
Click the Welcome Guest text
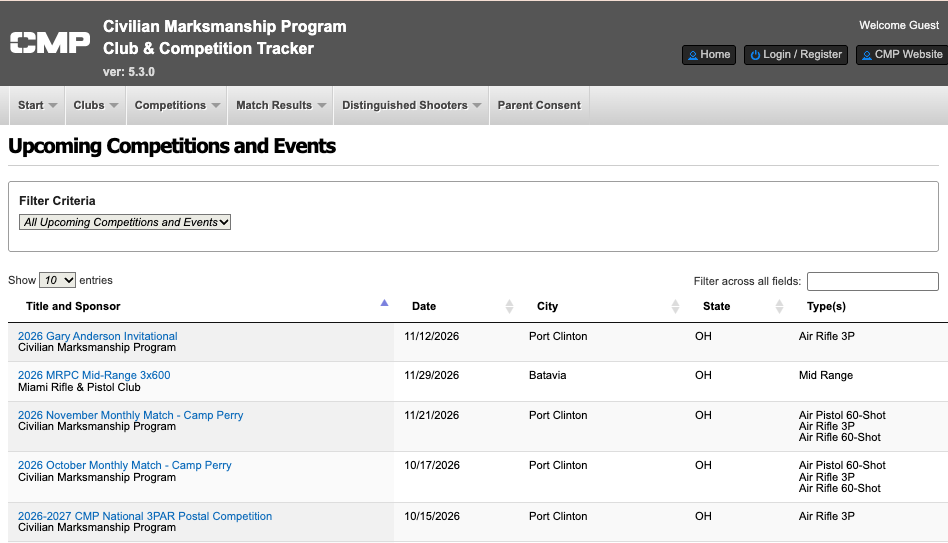point(899,25)
